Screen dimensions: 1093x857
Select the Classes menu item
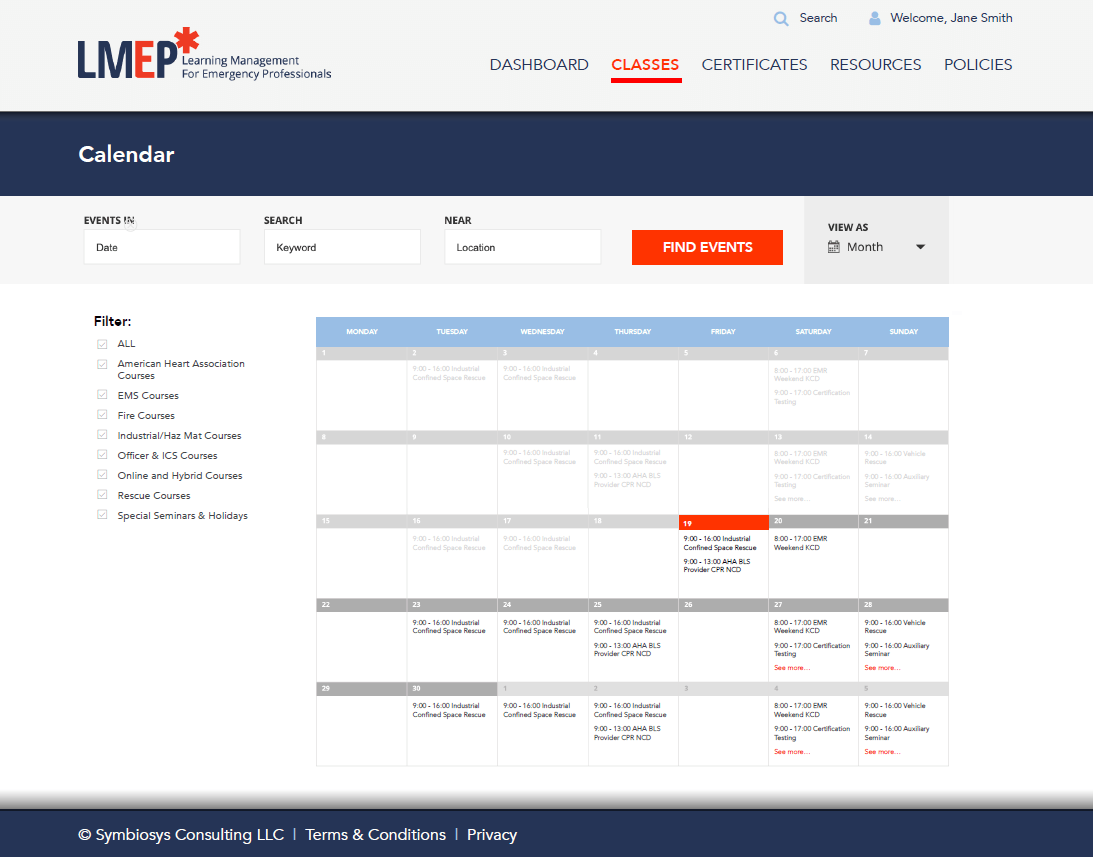[645, 65]
